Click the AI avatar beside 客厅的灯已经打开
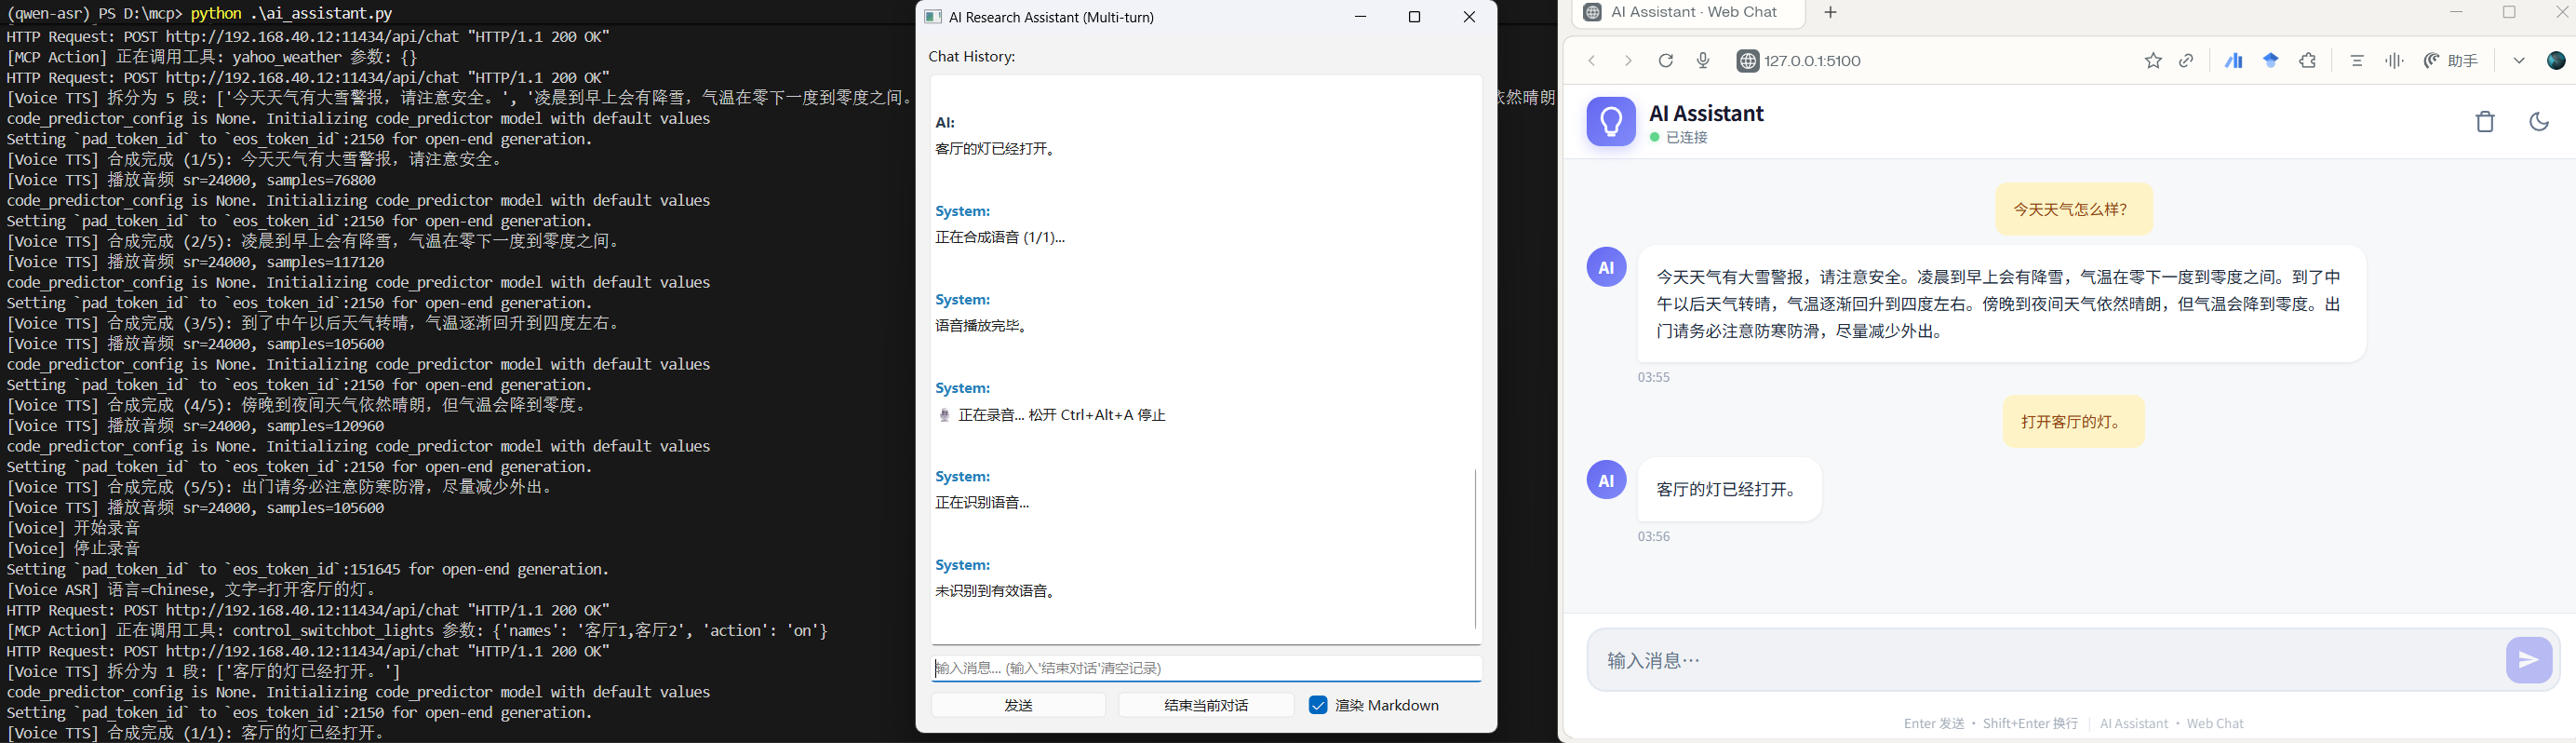 coord(1607,480)
